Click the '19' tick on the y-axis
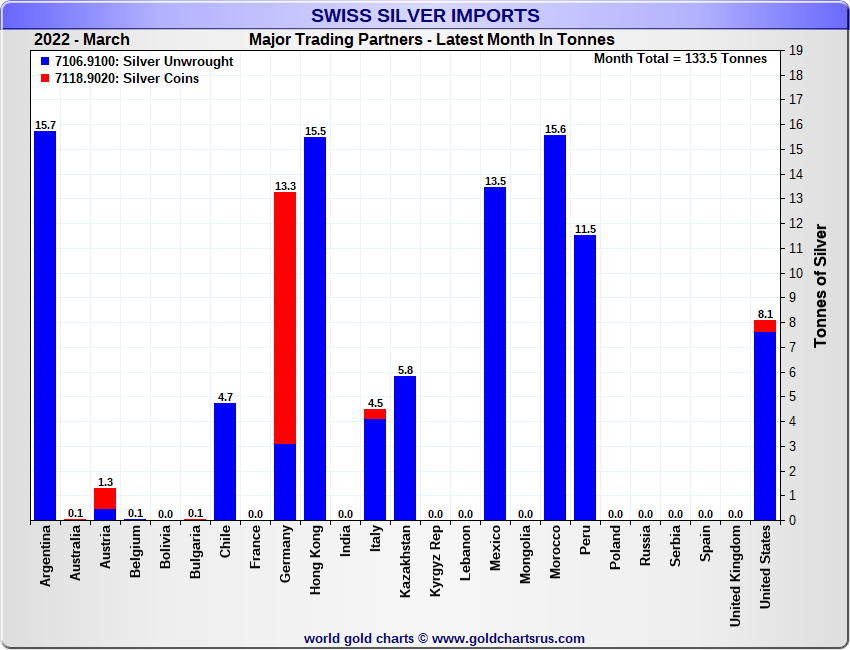Screen dimensions: 850x650 [796, 50]
